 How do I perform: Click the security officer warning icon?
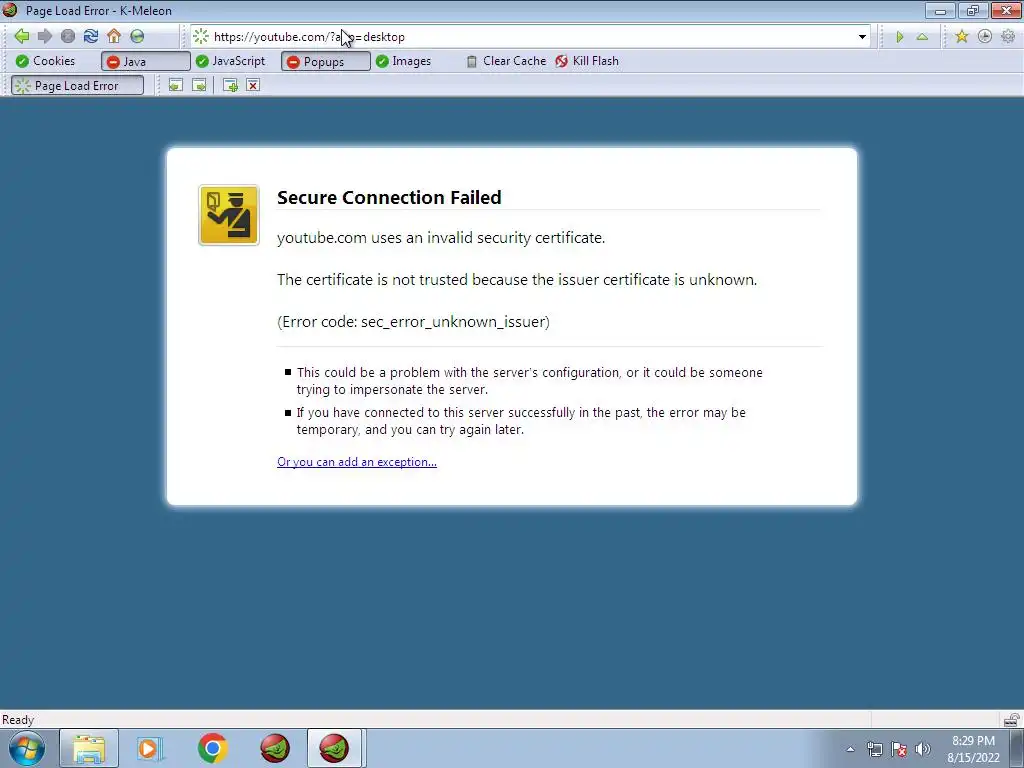point(229,215)
